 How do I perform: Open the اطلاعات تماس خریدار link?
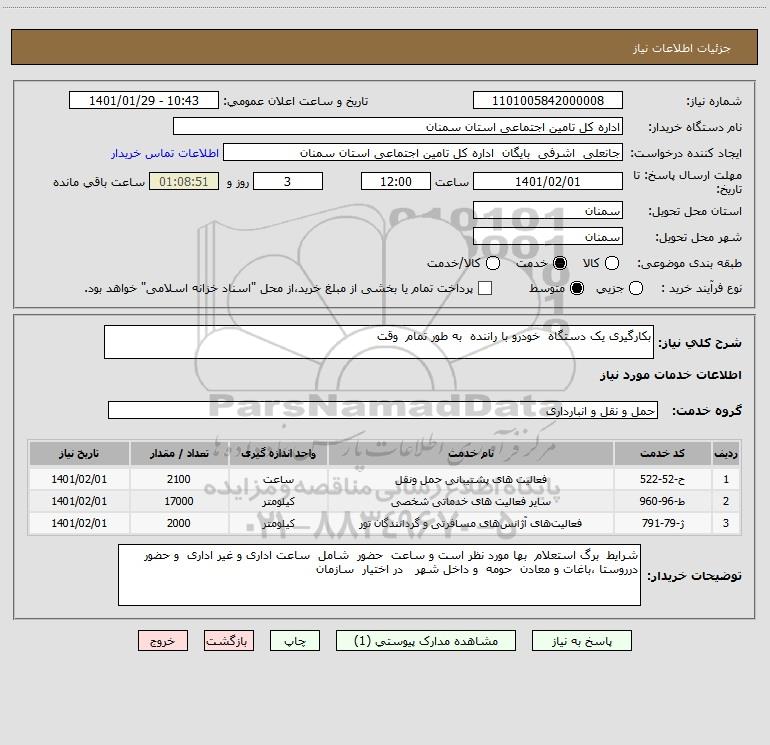point(165,153)
